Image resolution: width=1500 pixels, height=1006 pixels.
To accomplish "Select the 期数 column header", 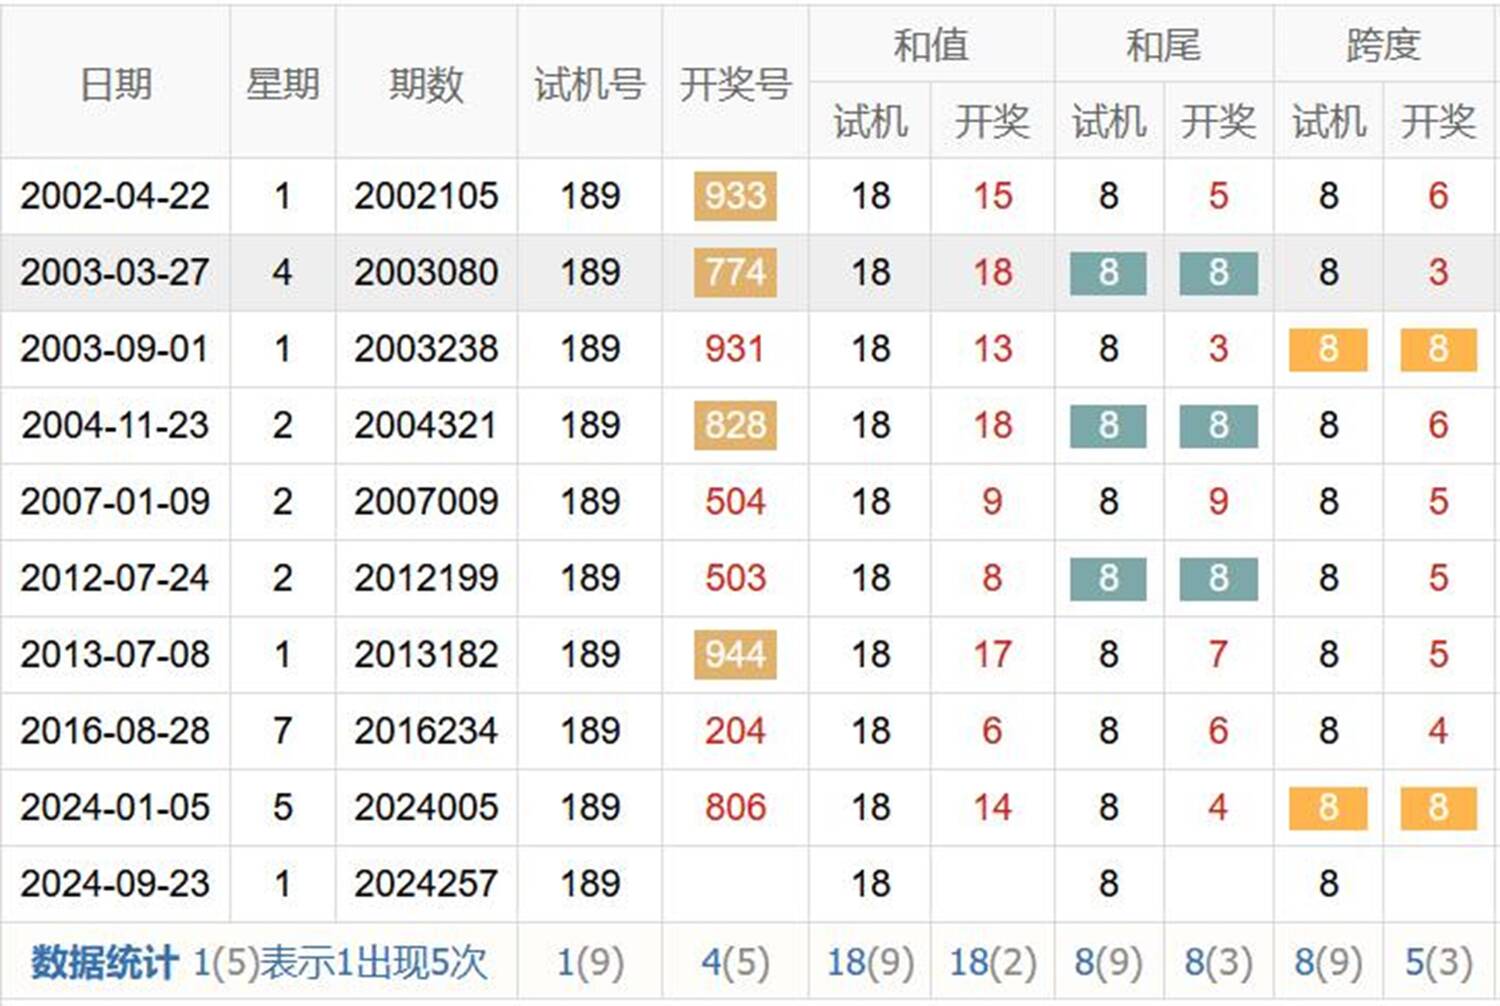I will (426, 84).
